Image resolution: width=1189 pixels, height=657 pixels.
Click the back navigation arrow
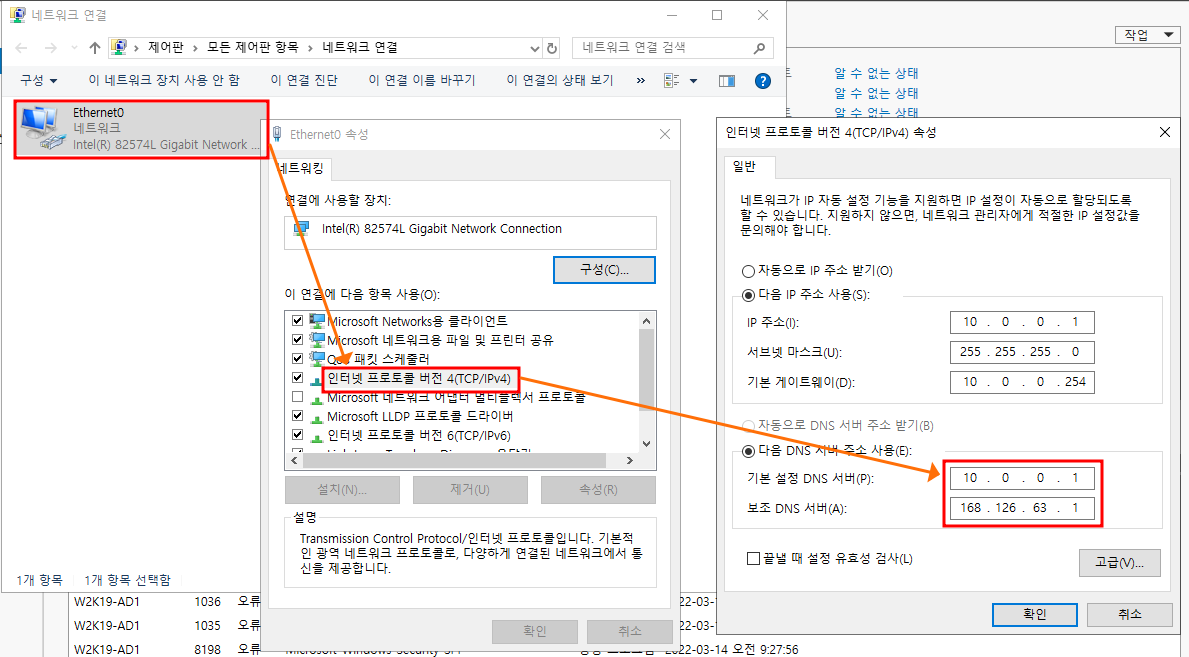tap(21, 48)
